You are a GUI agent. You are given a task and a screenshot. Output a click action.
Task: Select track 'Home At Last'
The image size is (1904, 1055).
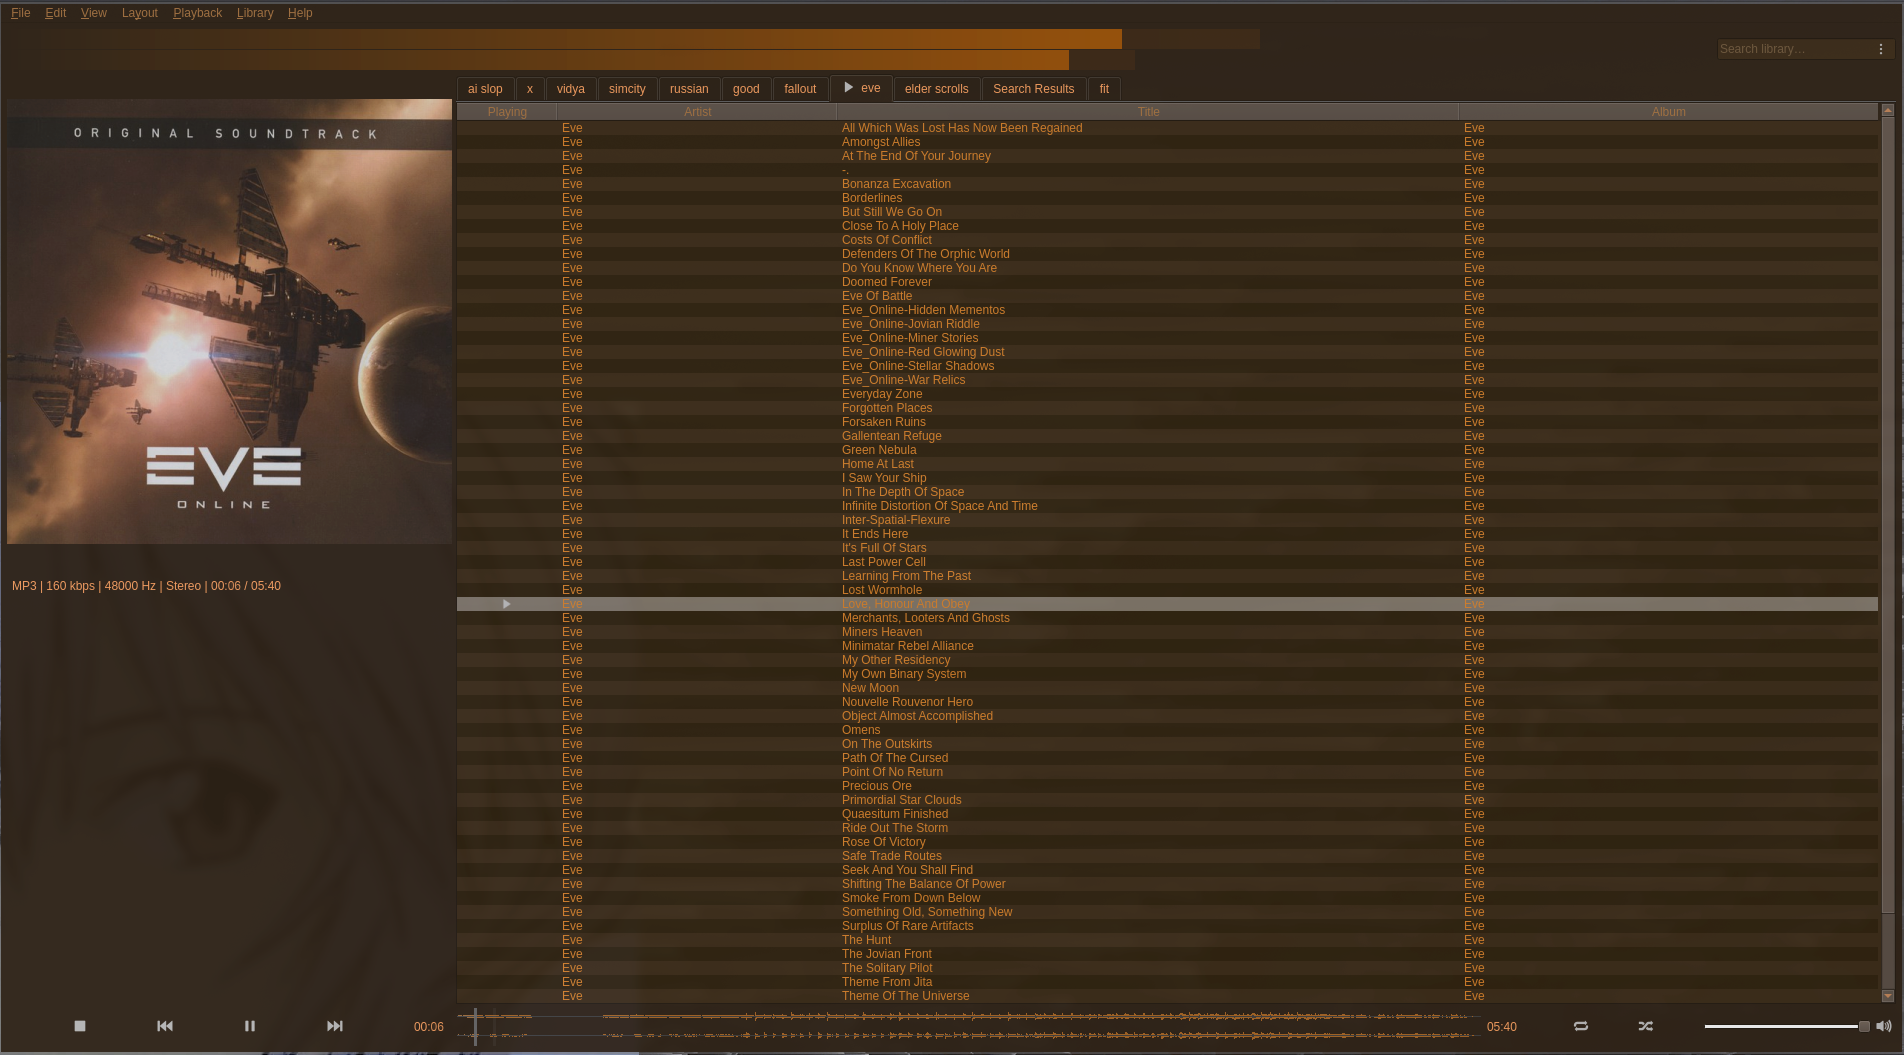[x=878, y=464]
